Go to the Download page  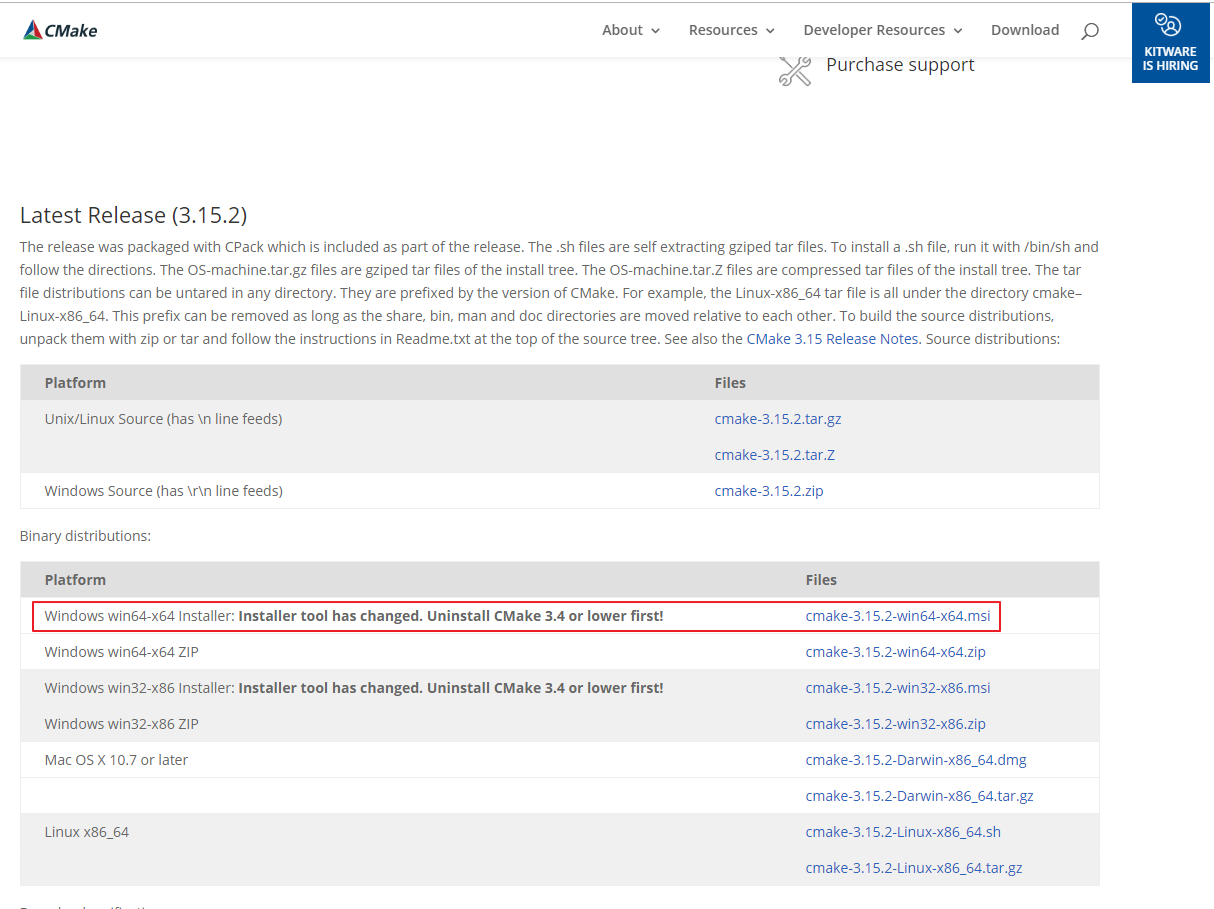point(1025,30)
